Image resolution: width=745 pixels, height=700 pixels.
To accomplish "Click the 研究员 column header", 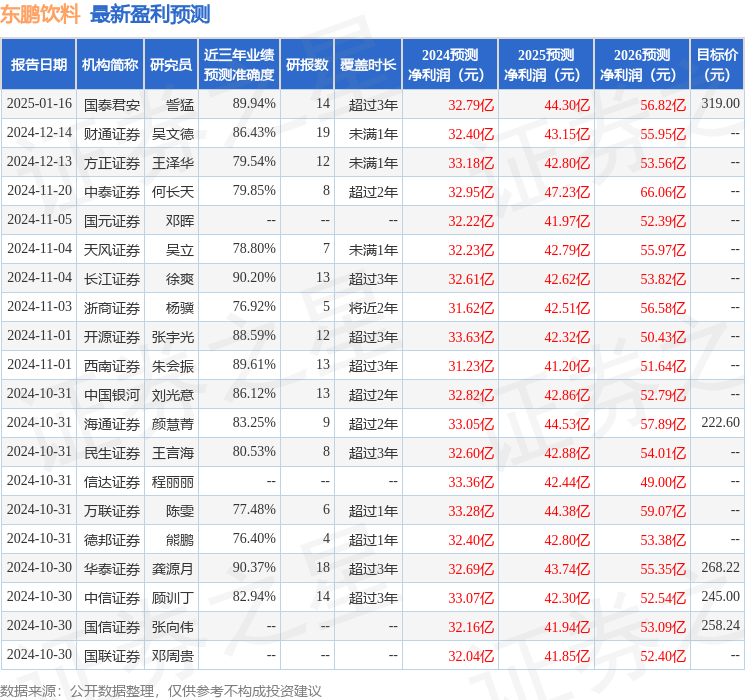I will point(171,65).
